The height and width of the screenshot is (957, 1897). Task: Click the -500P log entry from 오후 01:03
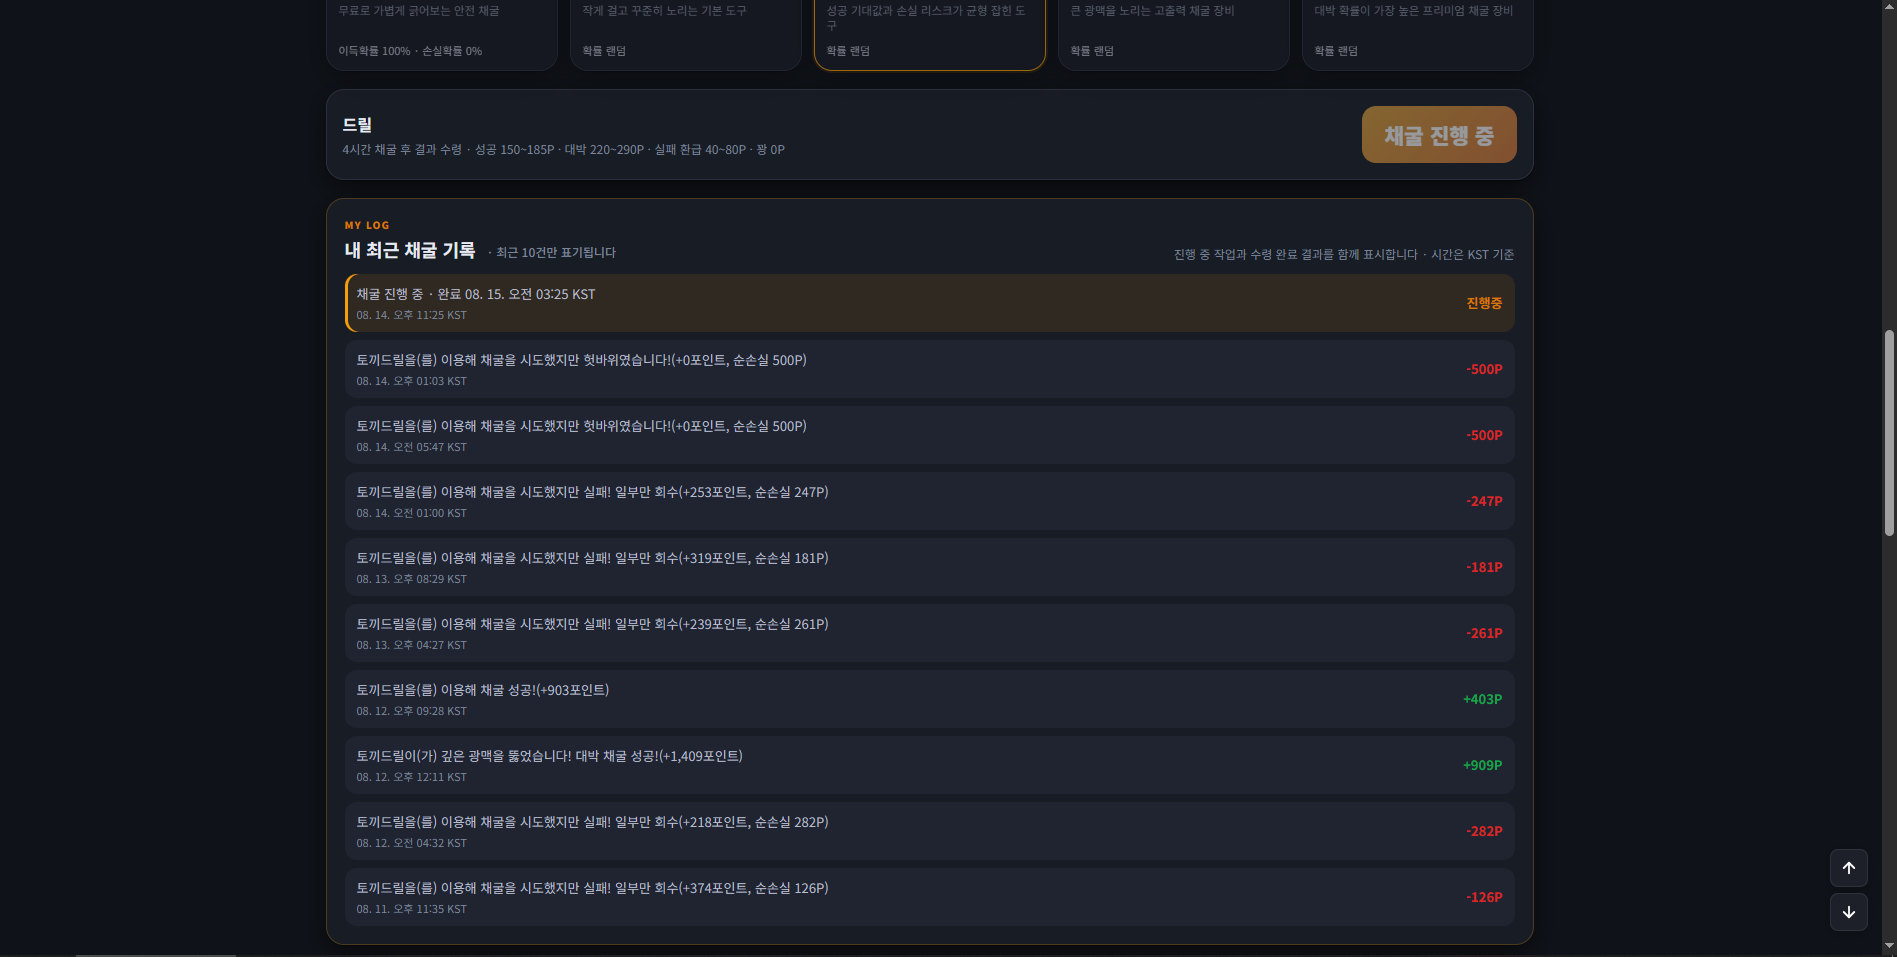[x=930, y=369]
